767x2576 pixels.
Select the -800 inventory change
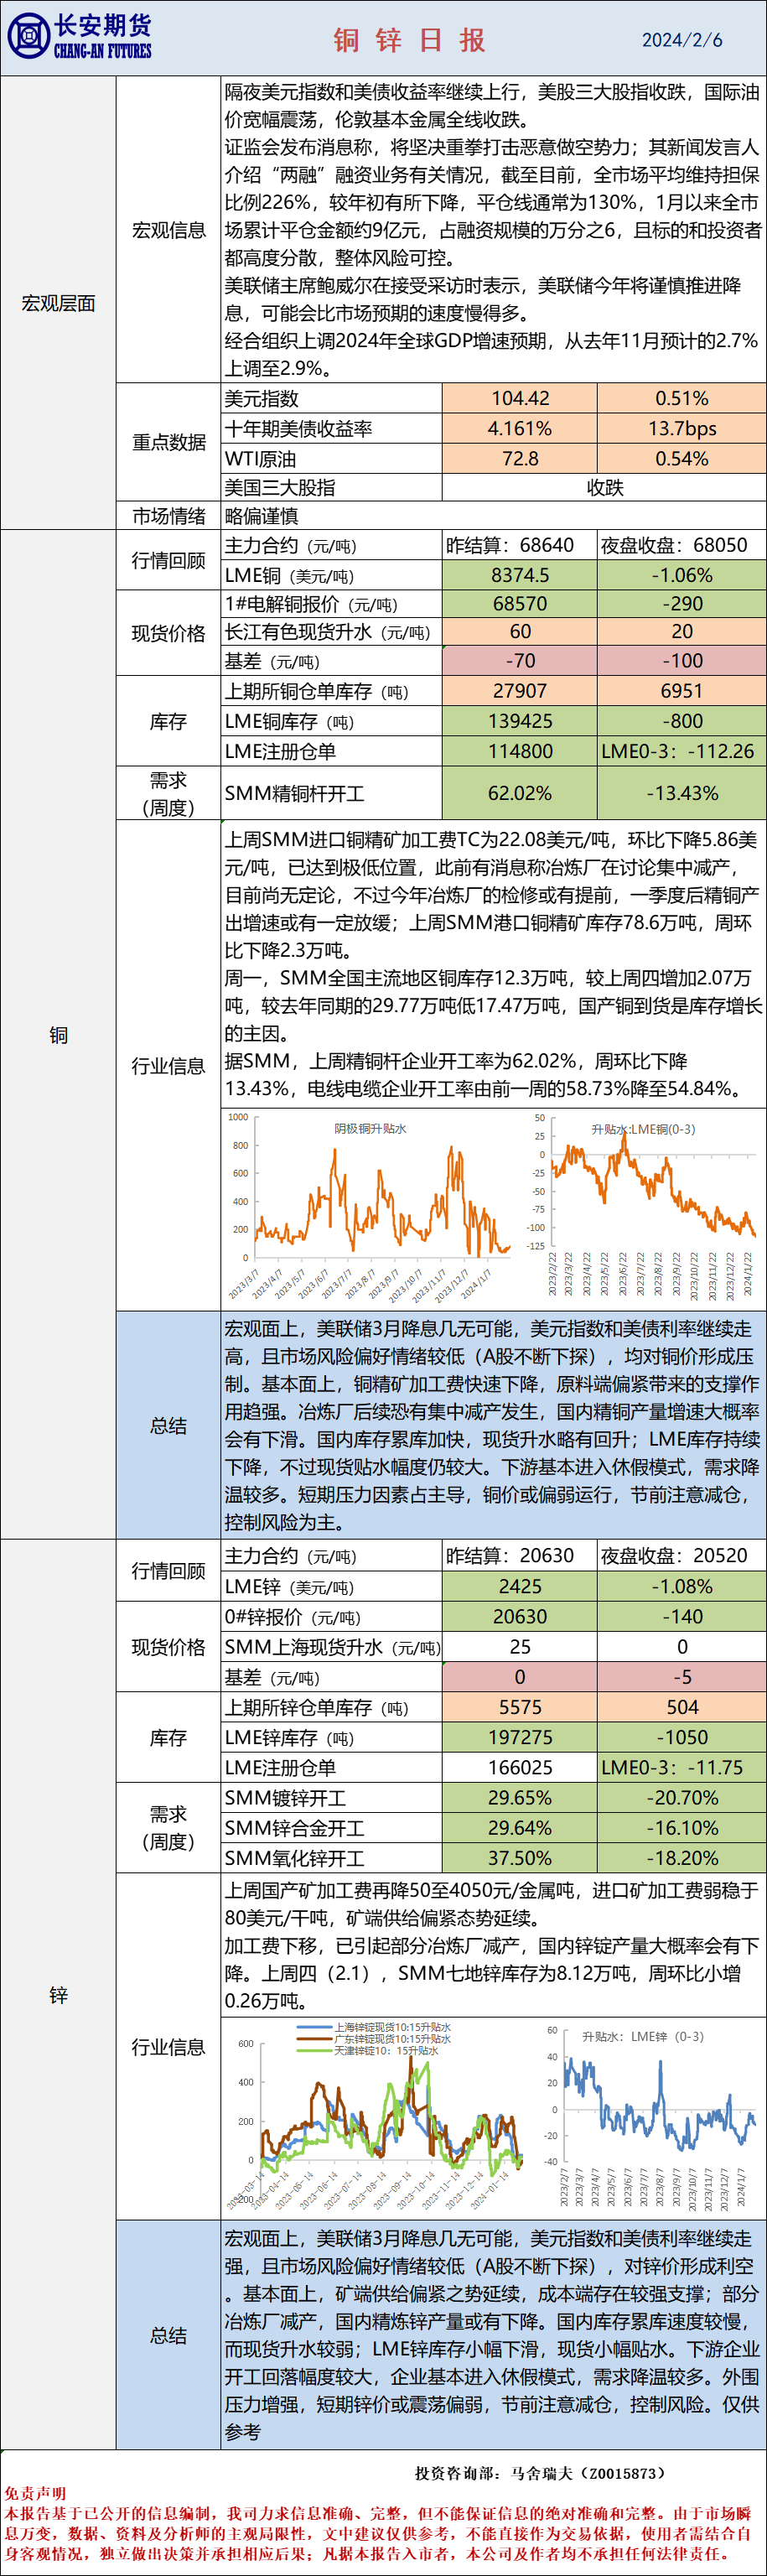pyautogui.click(x=682, y=721)
